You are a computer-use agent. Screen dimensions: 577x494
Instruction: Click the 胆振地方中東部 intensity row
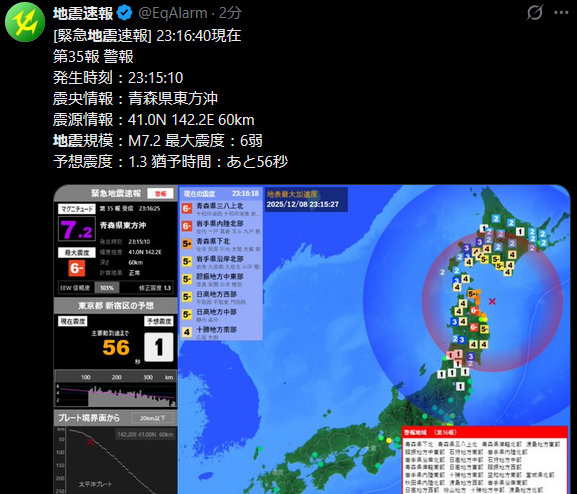(221, 279)
